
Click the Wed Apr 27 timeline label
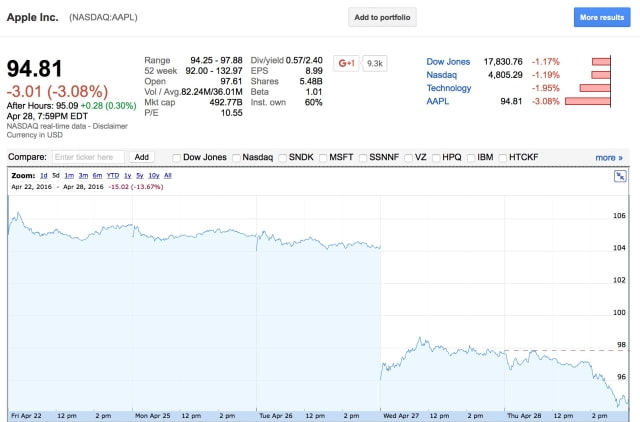[401, 415]
